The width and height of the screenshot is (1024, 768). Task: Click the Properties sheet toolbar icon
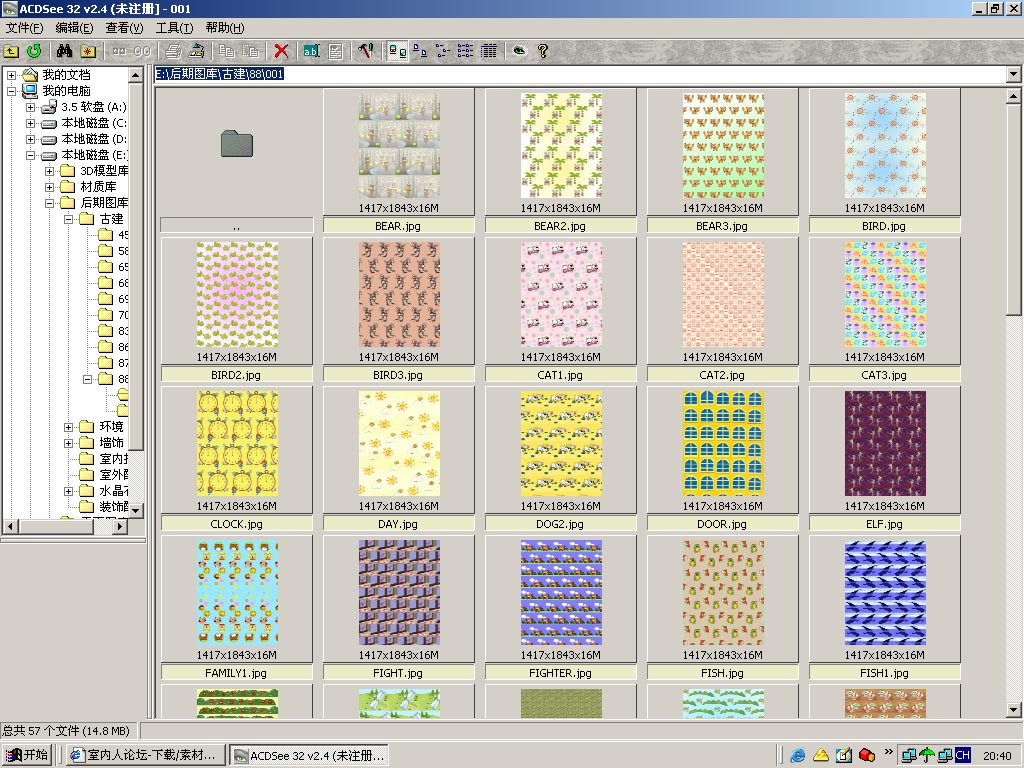point(336,51)
